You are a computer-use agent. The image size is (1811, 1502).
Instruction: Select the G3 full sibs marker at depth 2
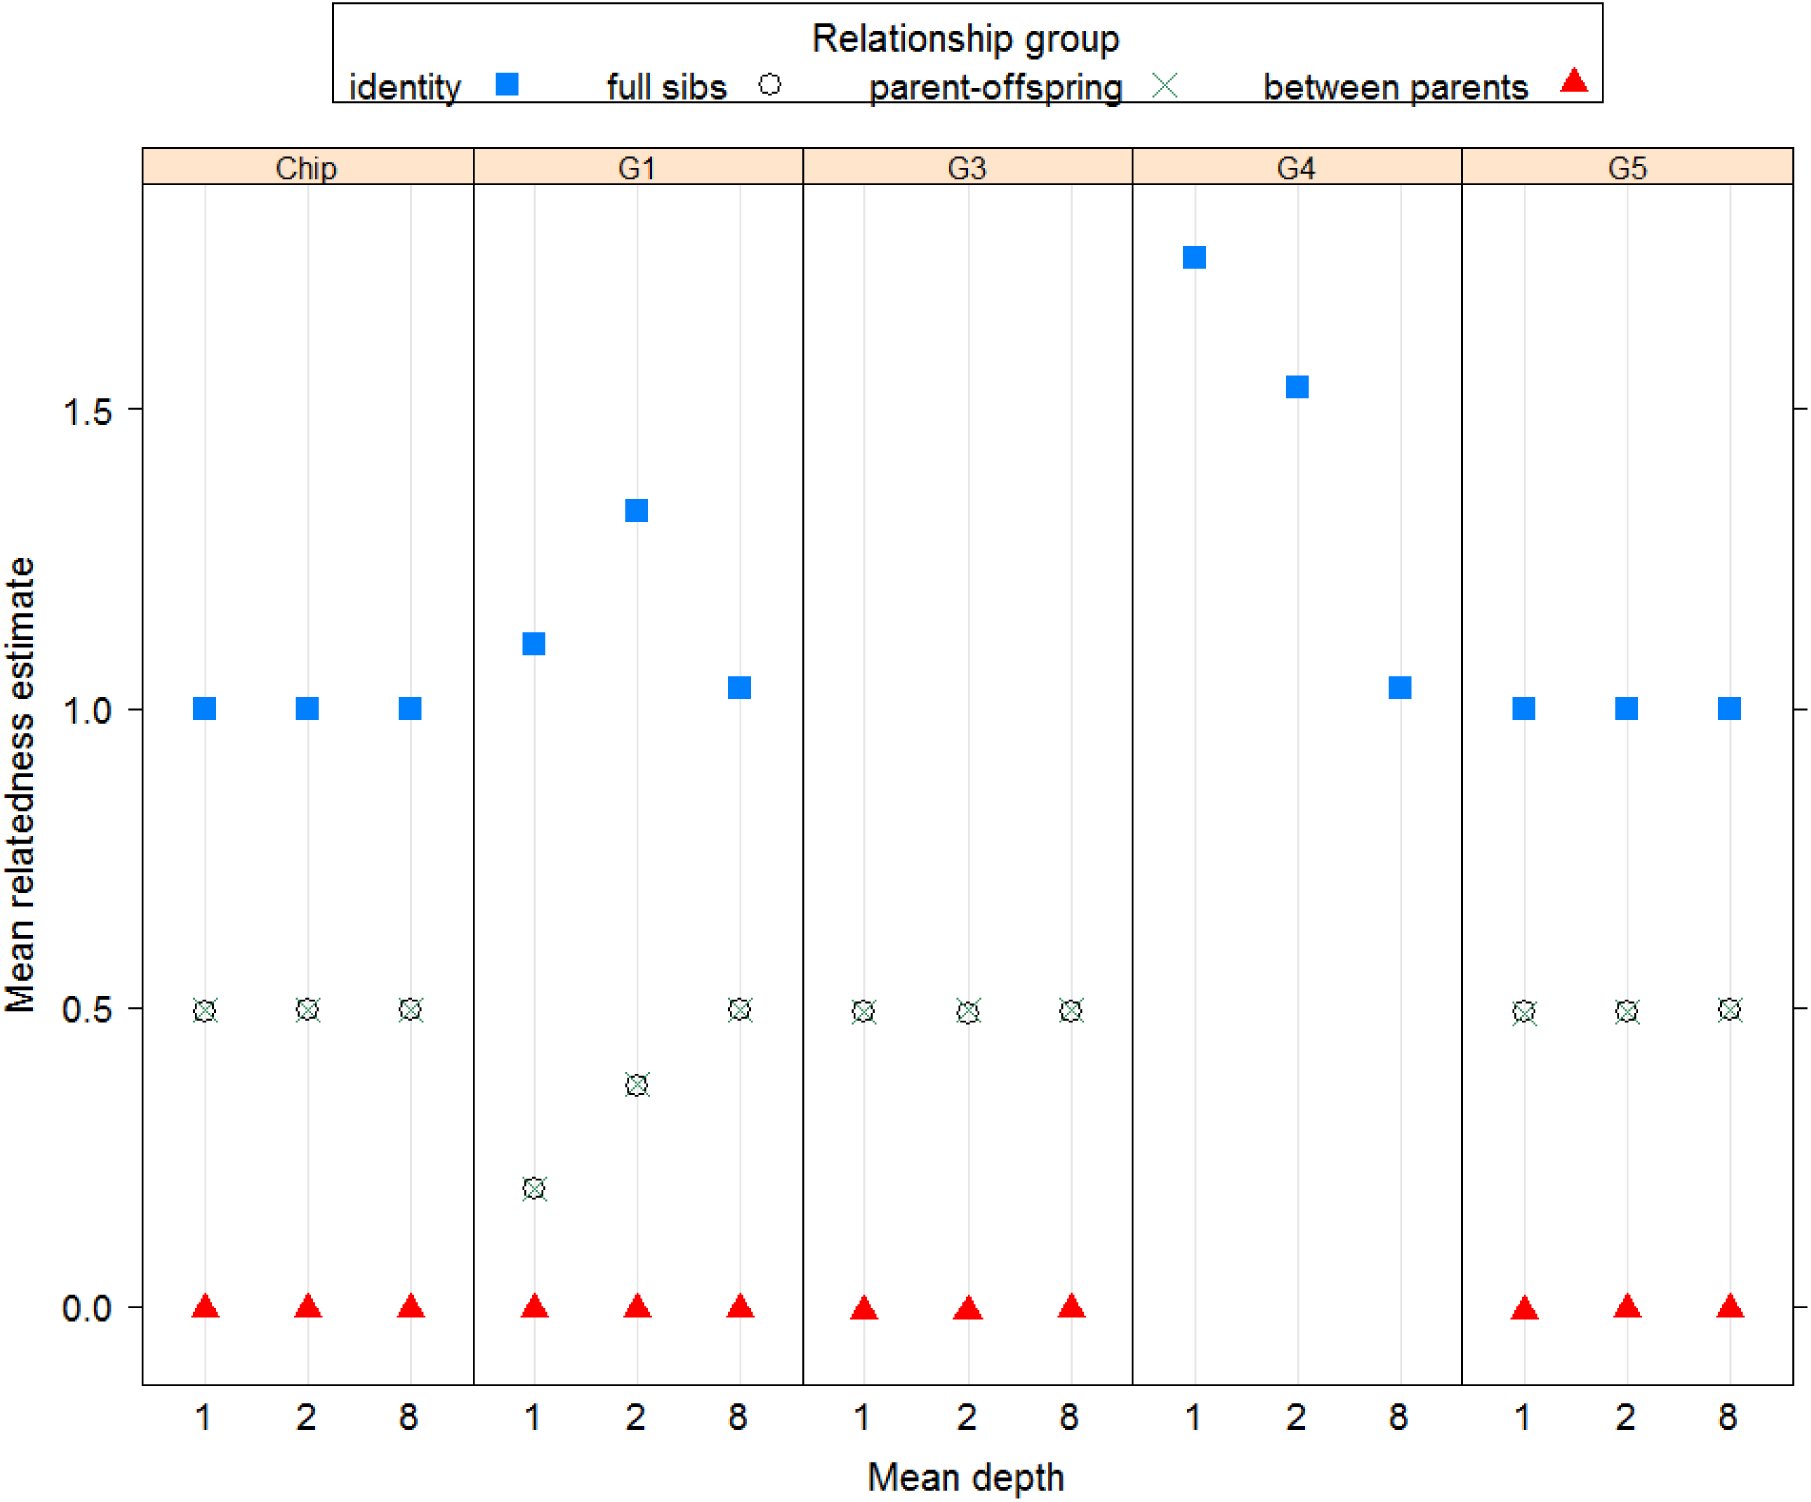[x=967, y=1012]
